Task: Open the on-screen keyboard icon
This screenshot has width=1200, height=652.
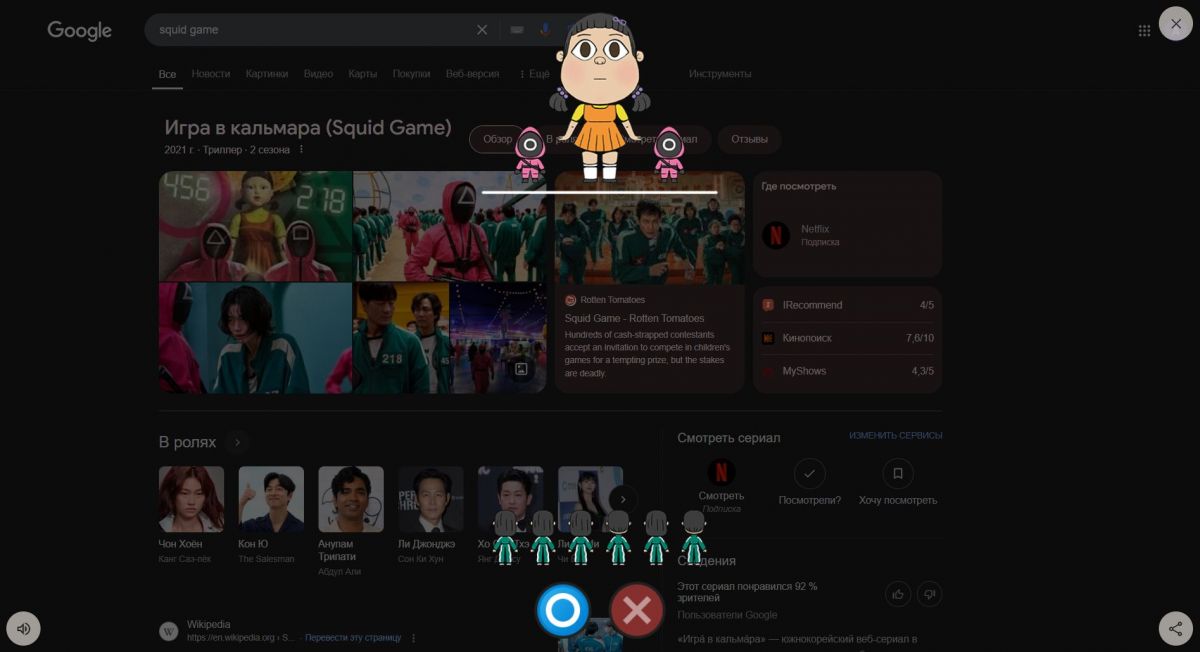Action: click(517, 30)
